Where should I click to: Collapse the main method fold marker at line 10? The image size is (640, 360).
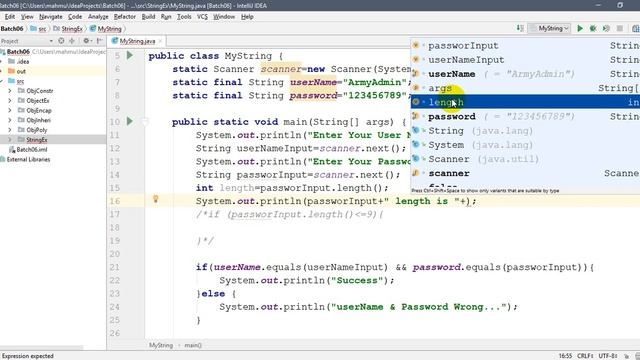145,121
